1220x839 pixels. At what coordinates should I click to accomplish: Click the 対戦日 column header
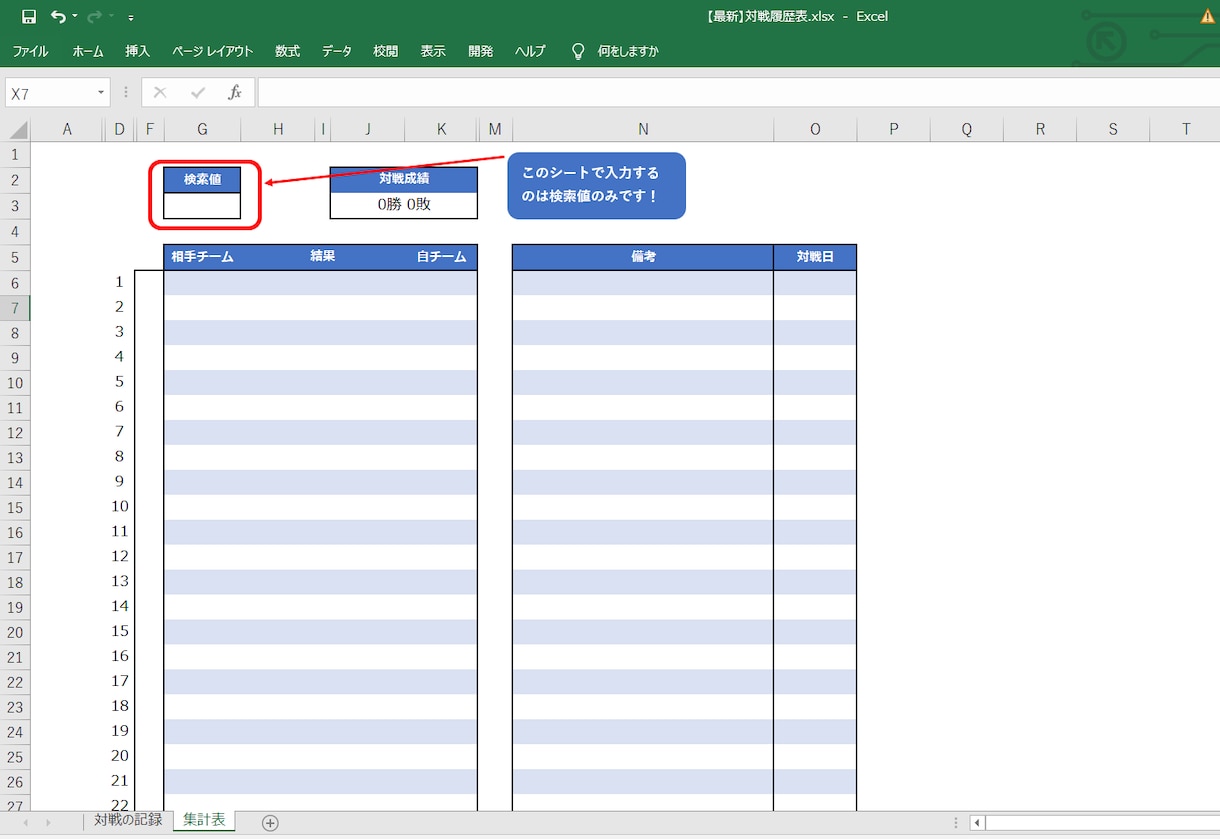815,257
